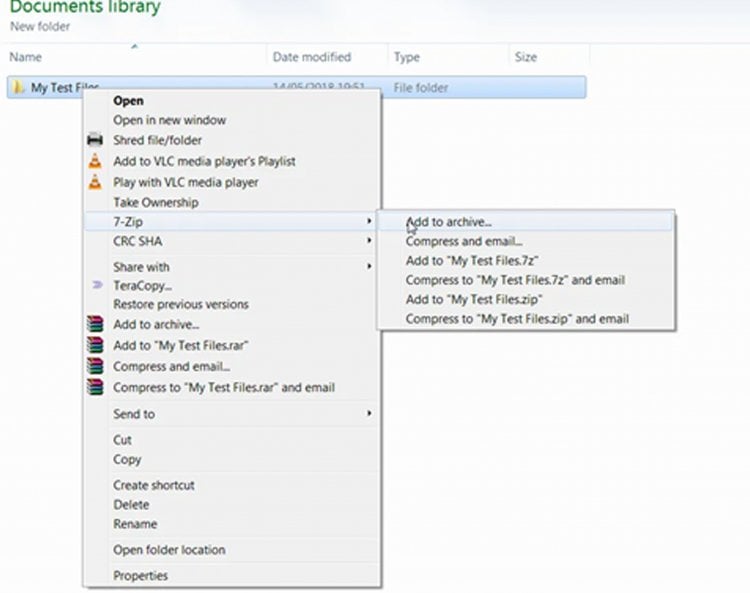Expand the Send to submenu arrow
The height and width of the screenshot is (593, 750).
(x=369, y=413)
